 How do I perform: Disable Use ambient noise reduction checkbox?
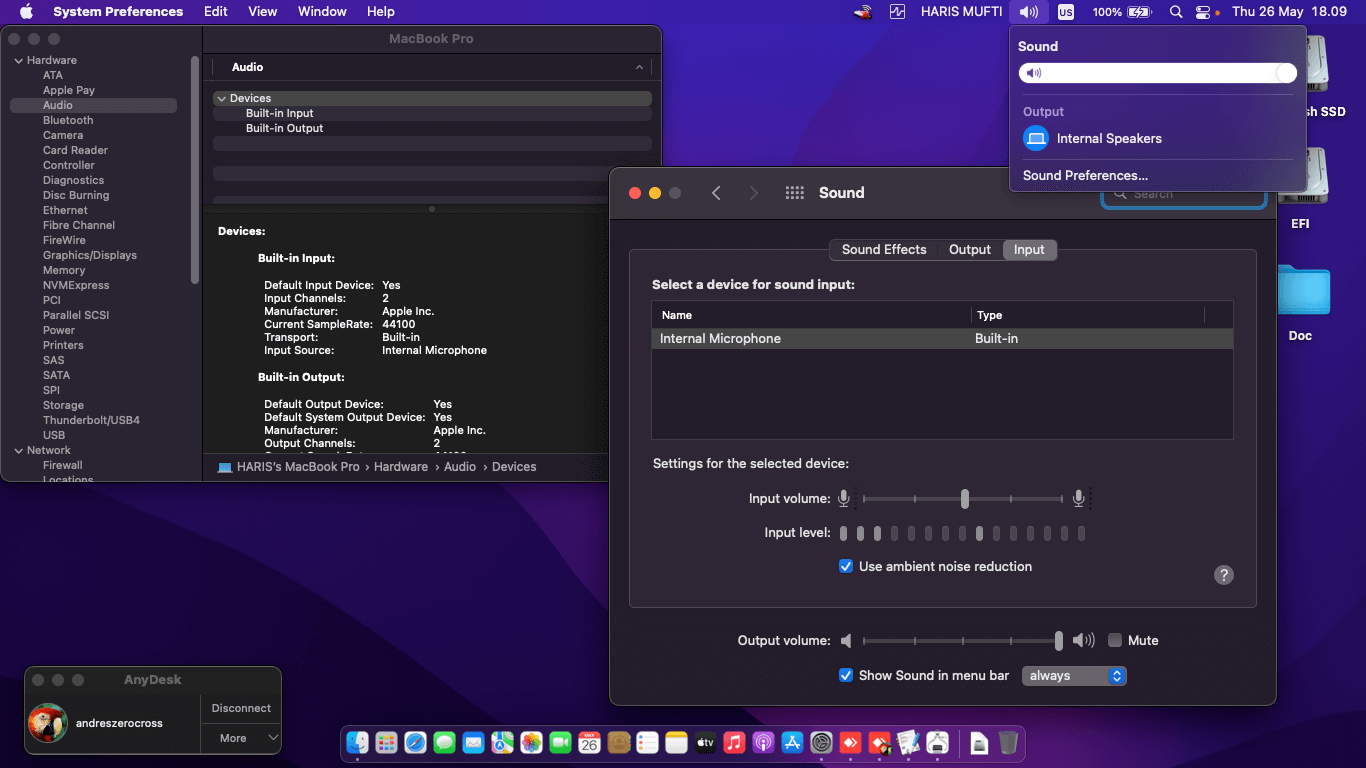tap(846, 566)
